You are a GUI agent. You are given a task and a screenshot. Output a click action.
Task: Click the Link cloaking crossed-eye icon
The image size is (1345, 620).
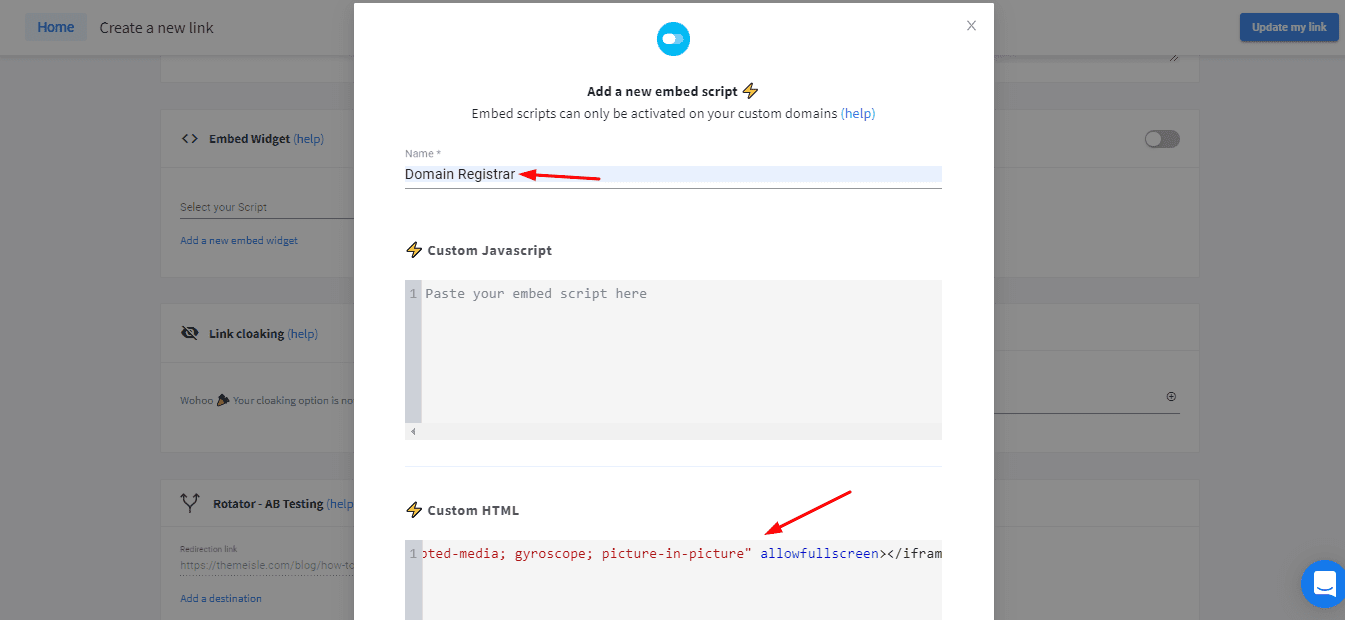189,333
